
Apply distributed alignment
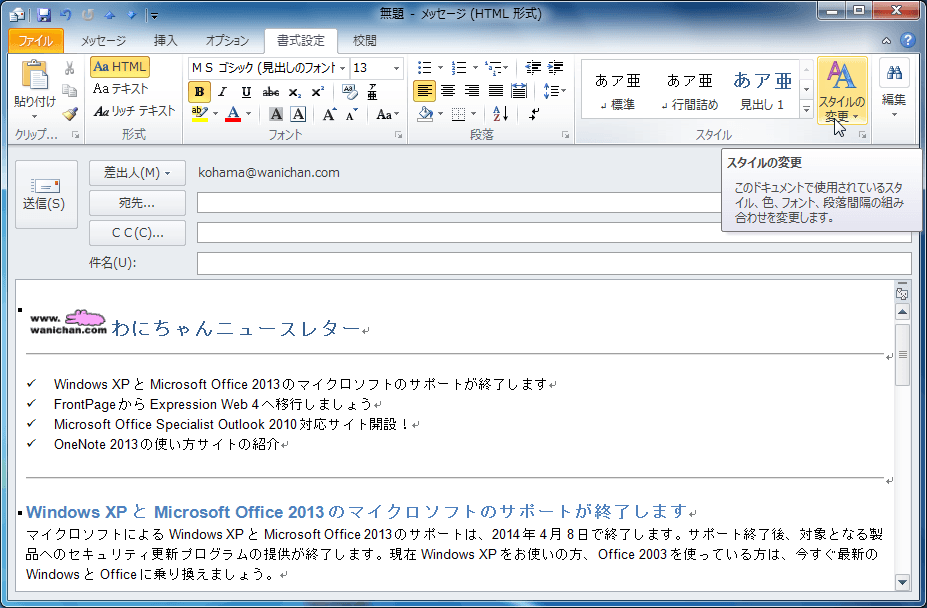click(519, 91)
